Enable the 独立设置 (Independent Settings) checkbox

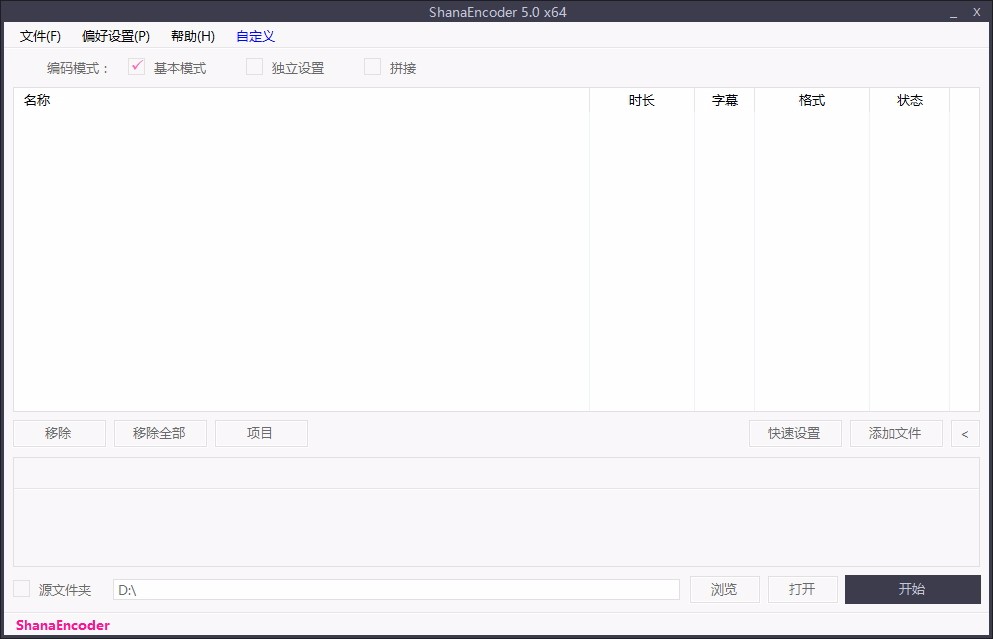(x=254, y=67)
